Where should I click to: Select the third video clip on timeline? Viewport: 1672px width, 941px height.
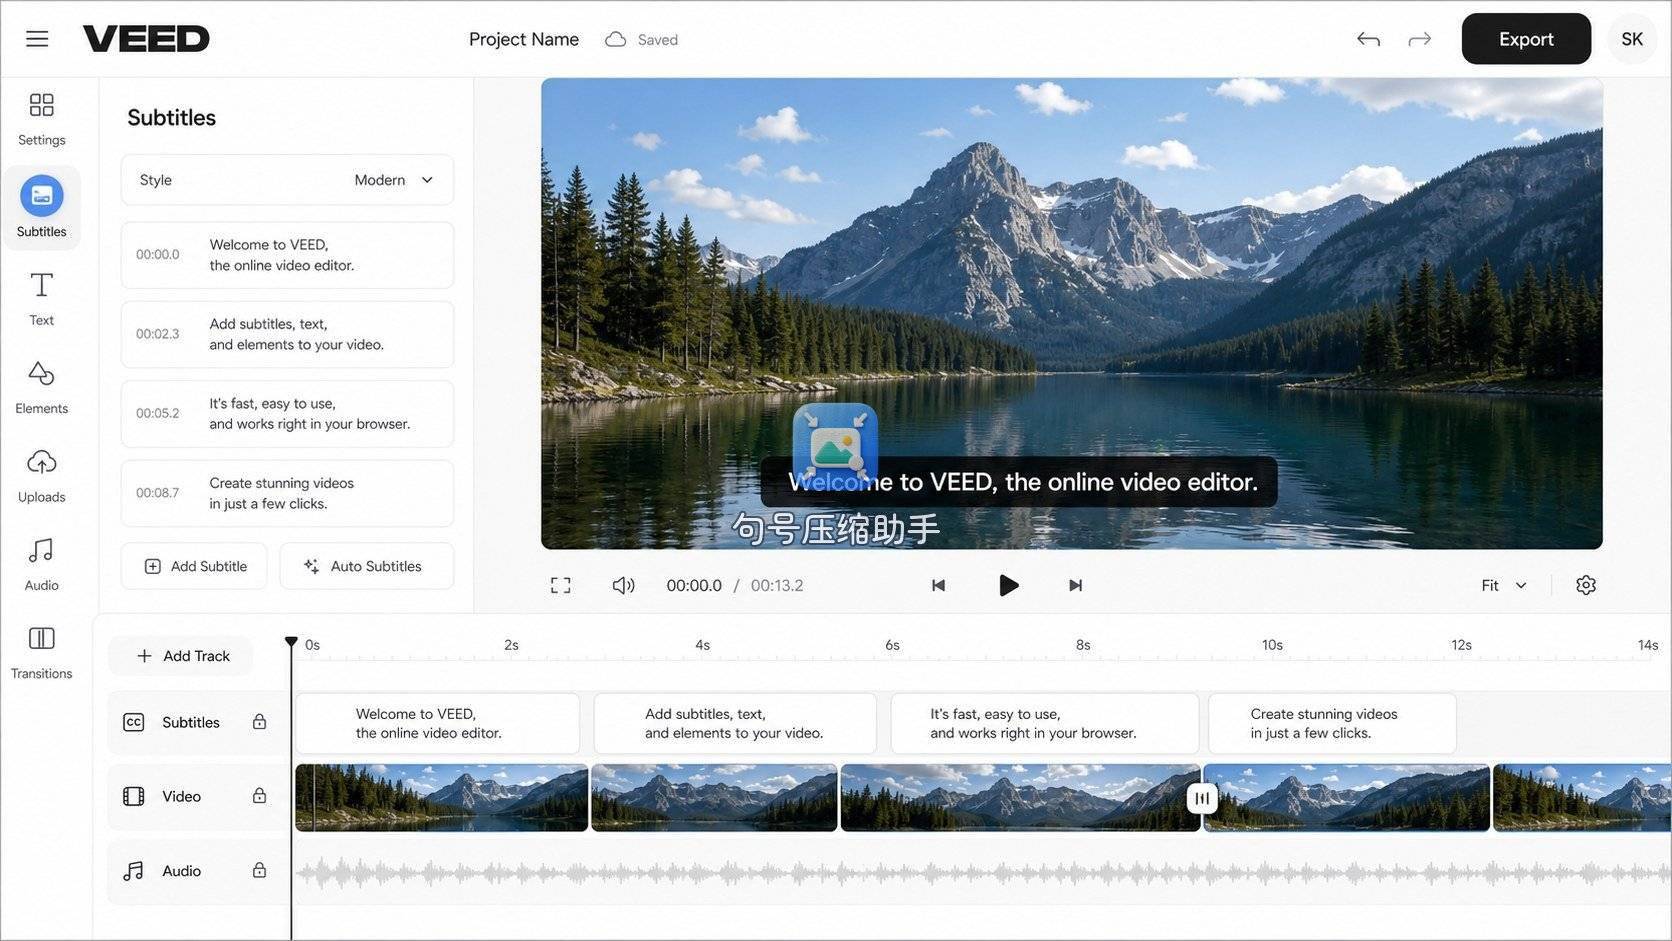tap(1020, 798)
